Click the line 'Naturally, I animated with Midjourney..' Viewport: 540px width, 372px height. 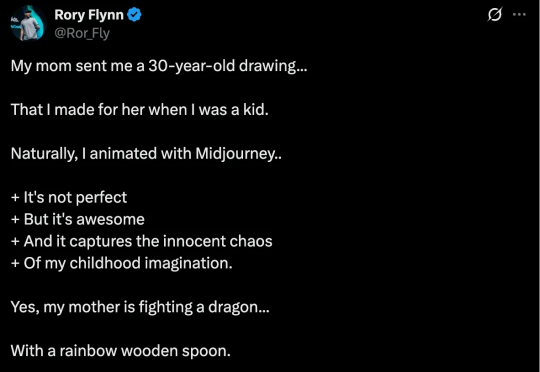tap(146, 154)
